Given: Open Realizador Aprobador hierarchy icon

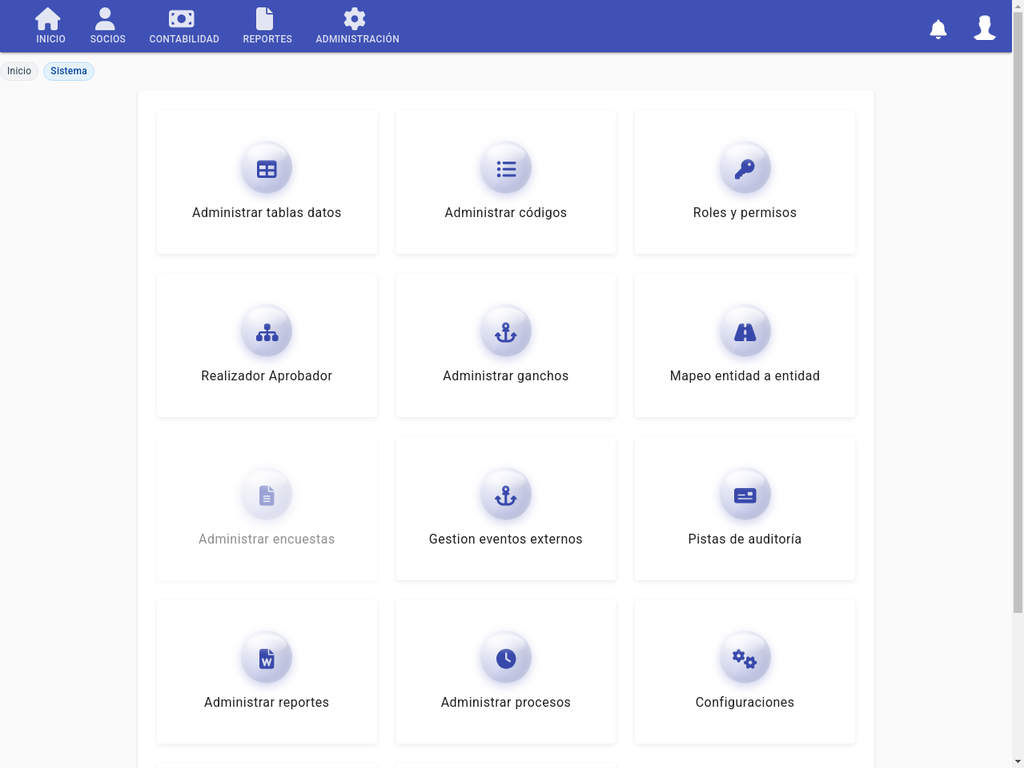Looking at the screenshot, I should tap(266, 332).
